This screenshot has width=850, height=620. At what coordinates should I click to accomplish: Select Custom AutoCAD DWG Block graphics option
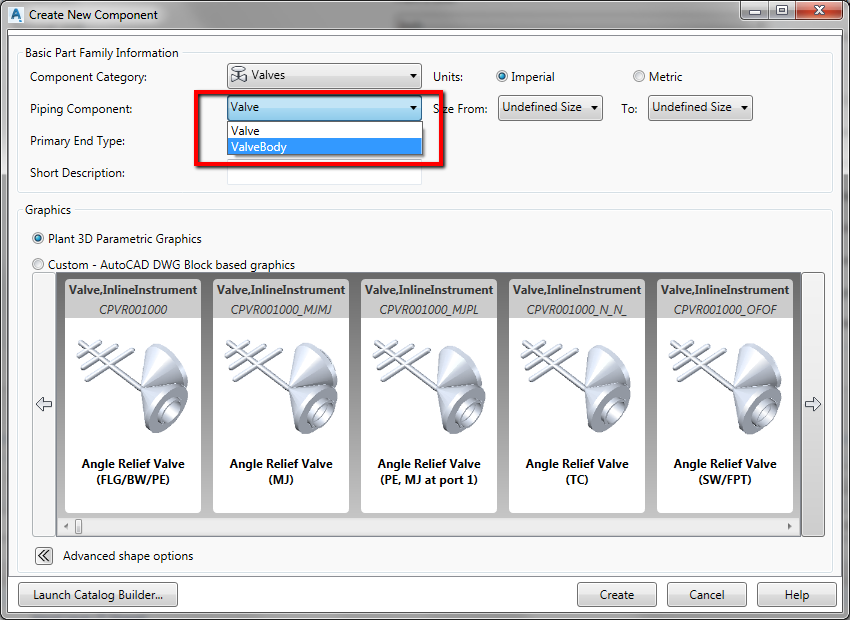click(38, 264)
